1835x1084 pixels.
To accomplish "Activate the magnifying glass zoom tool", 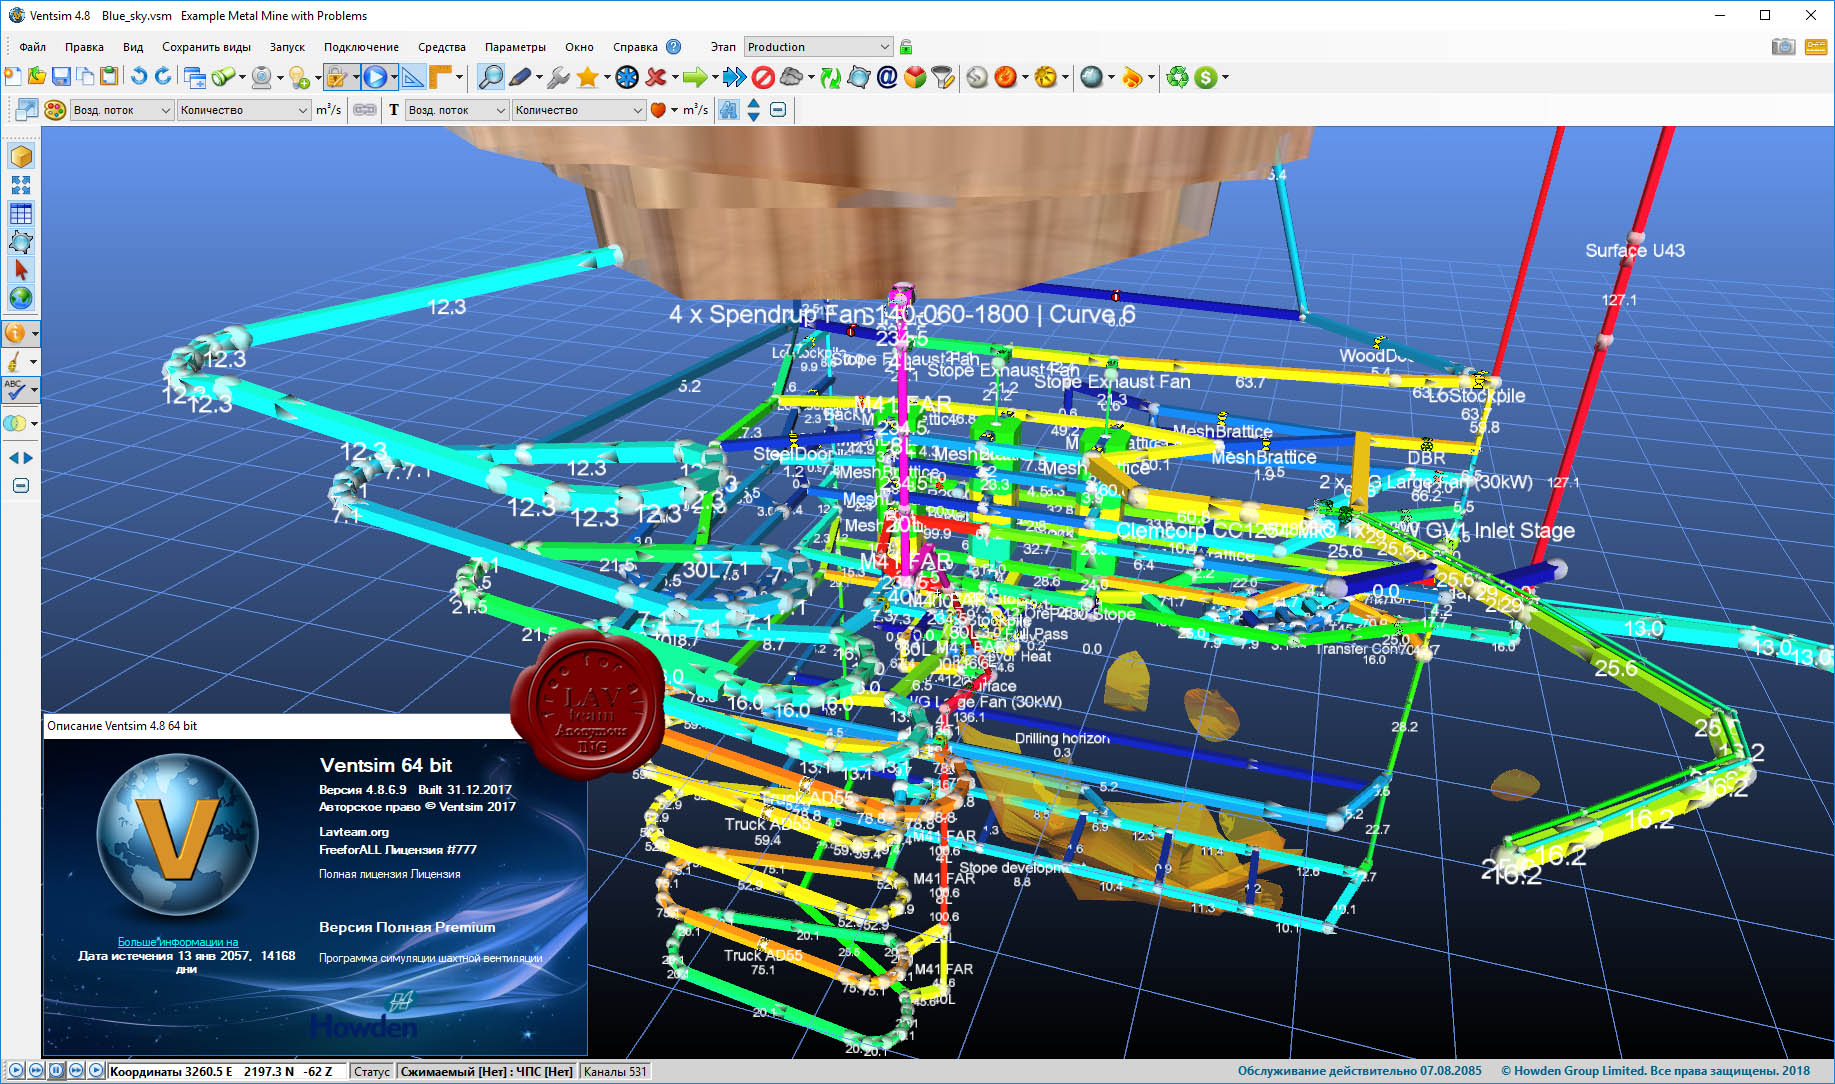I will tap(491, 77).
